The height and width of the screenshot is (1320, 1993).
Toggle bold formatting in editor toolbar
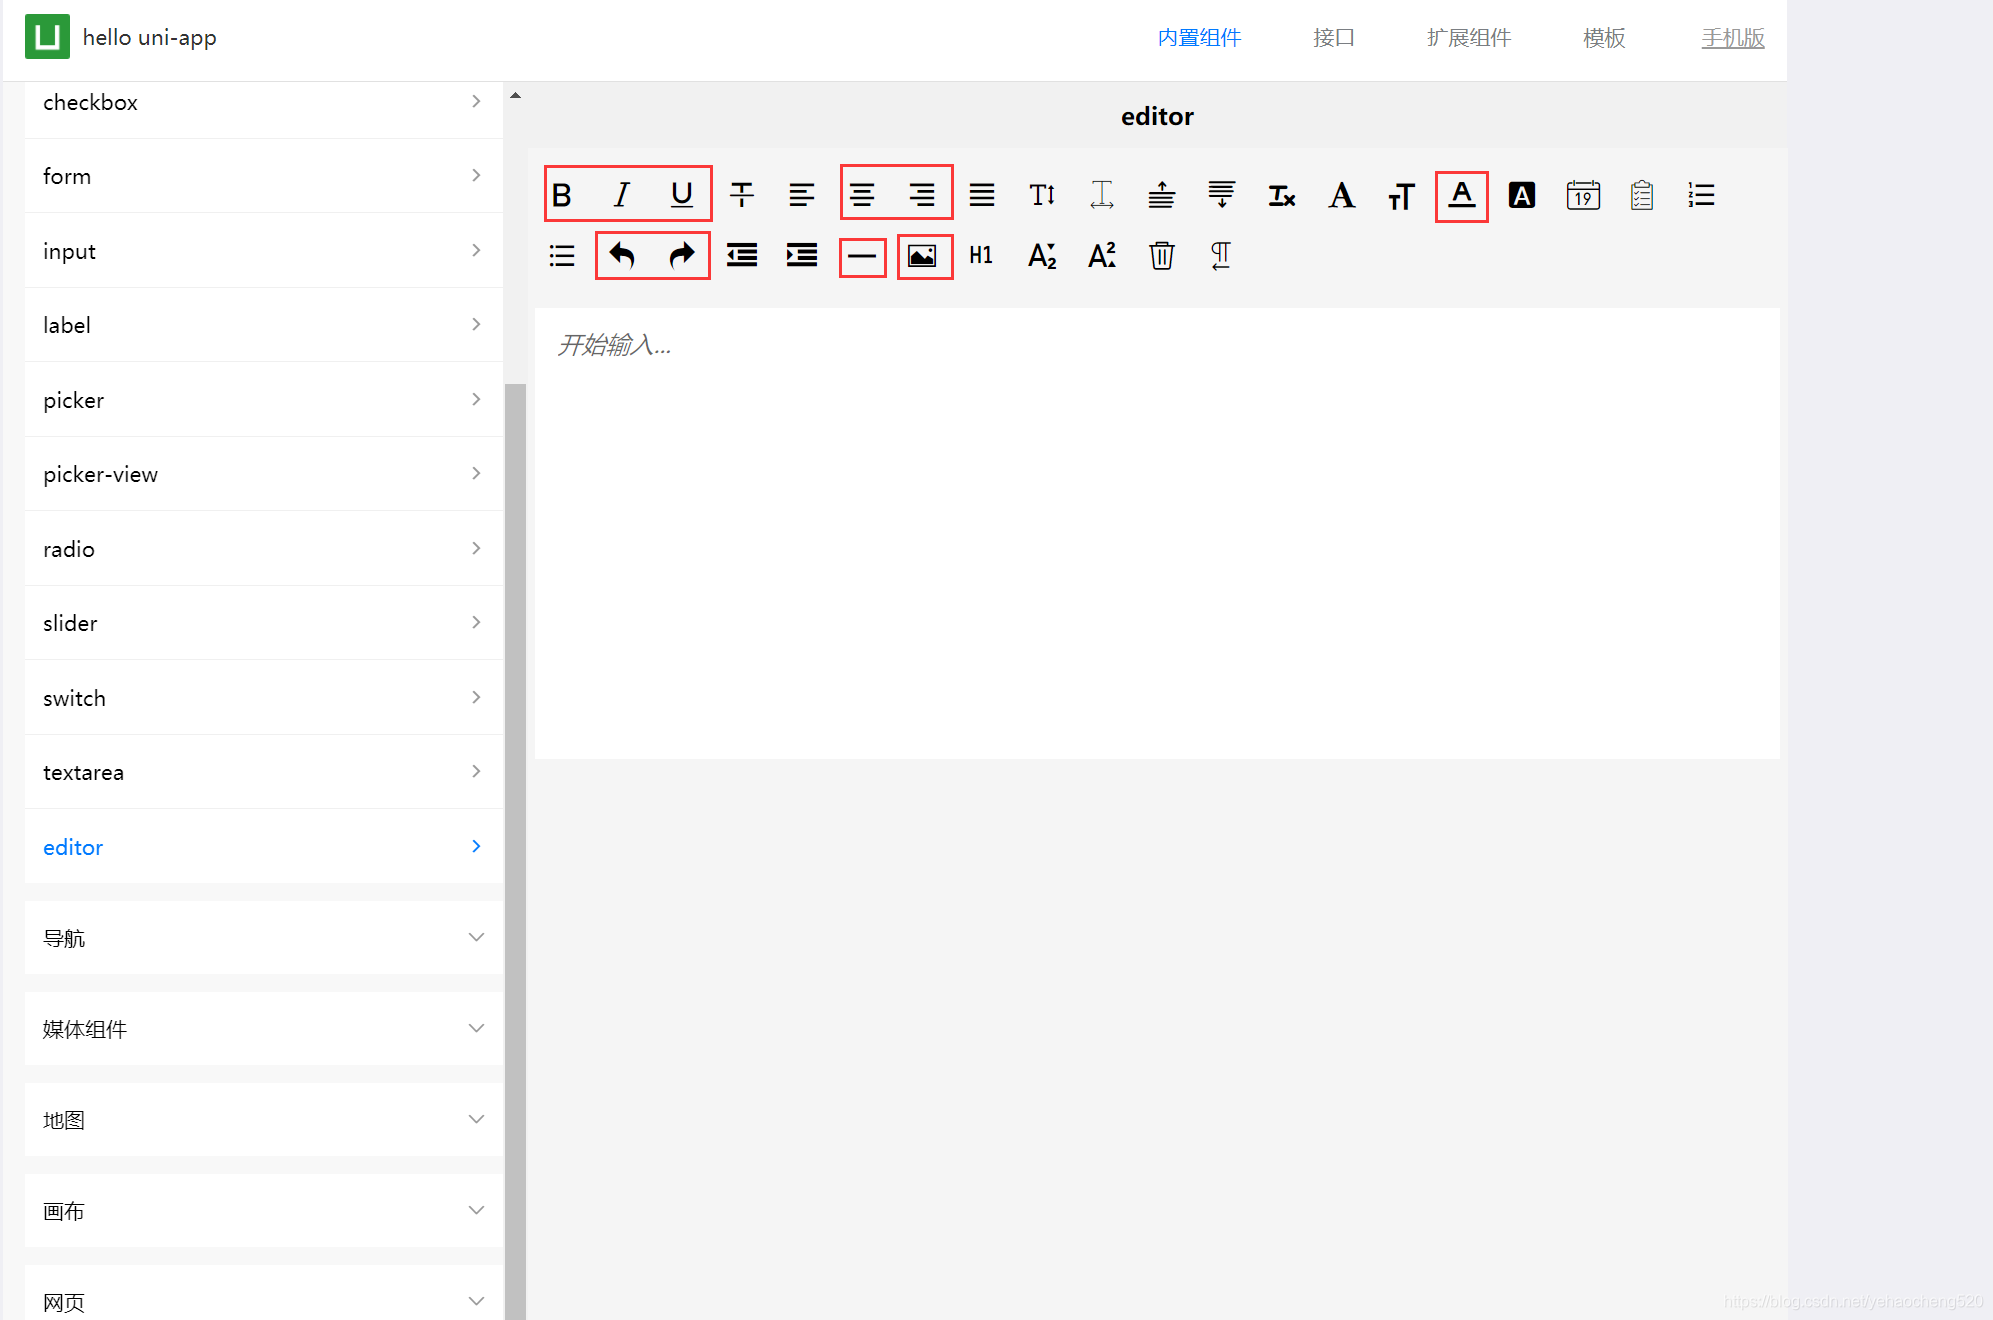[x=562, y=195]
